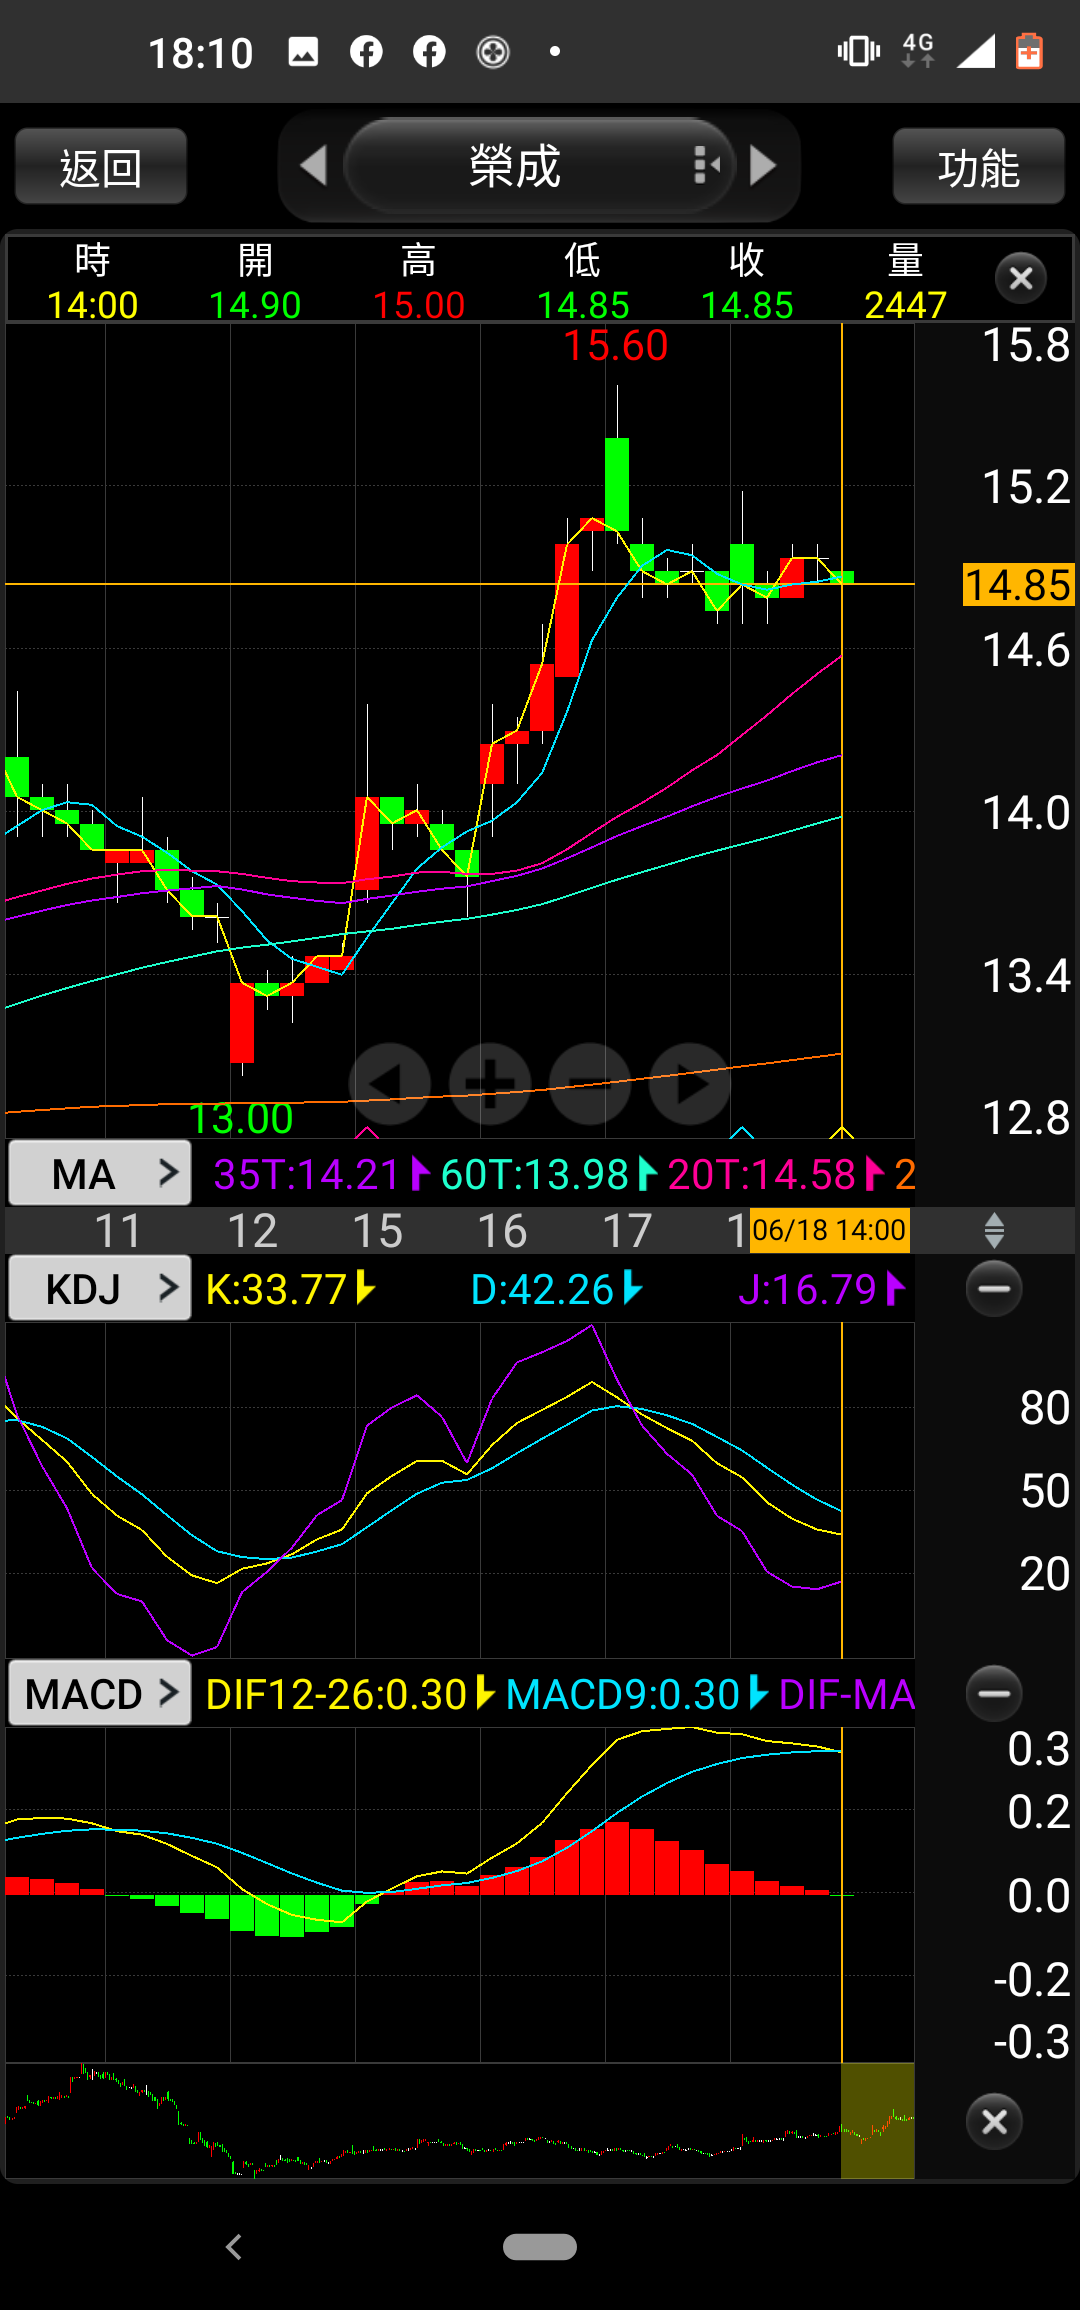This screenshot has width=1080, height=2310.
Task: Zoom out chart with minus button
Action: [x=590, y=1084]
